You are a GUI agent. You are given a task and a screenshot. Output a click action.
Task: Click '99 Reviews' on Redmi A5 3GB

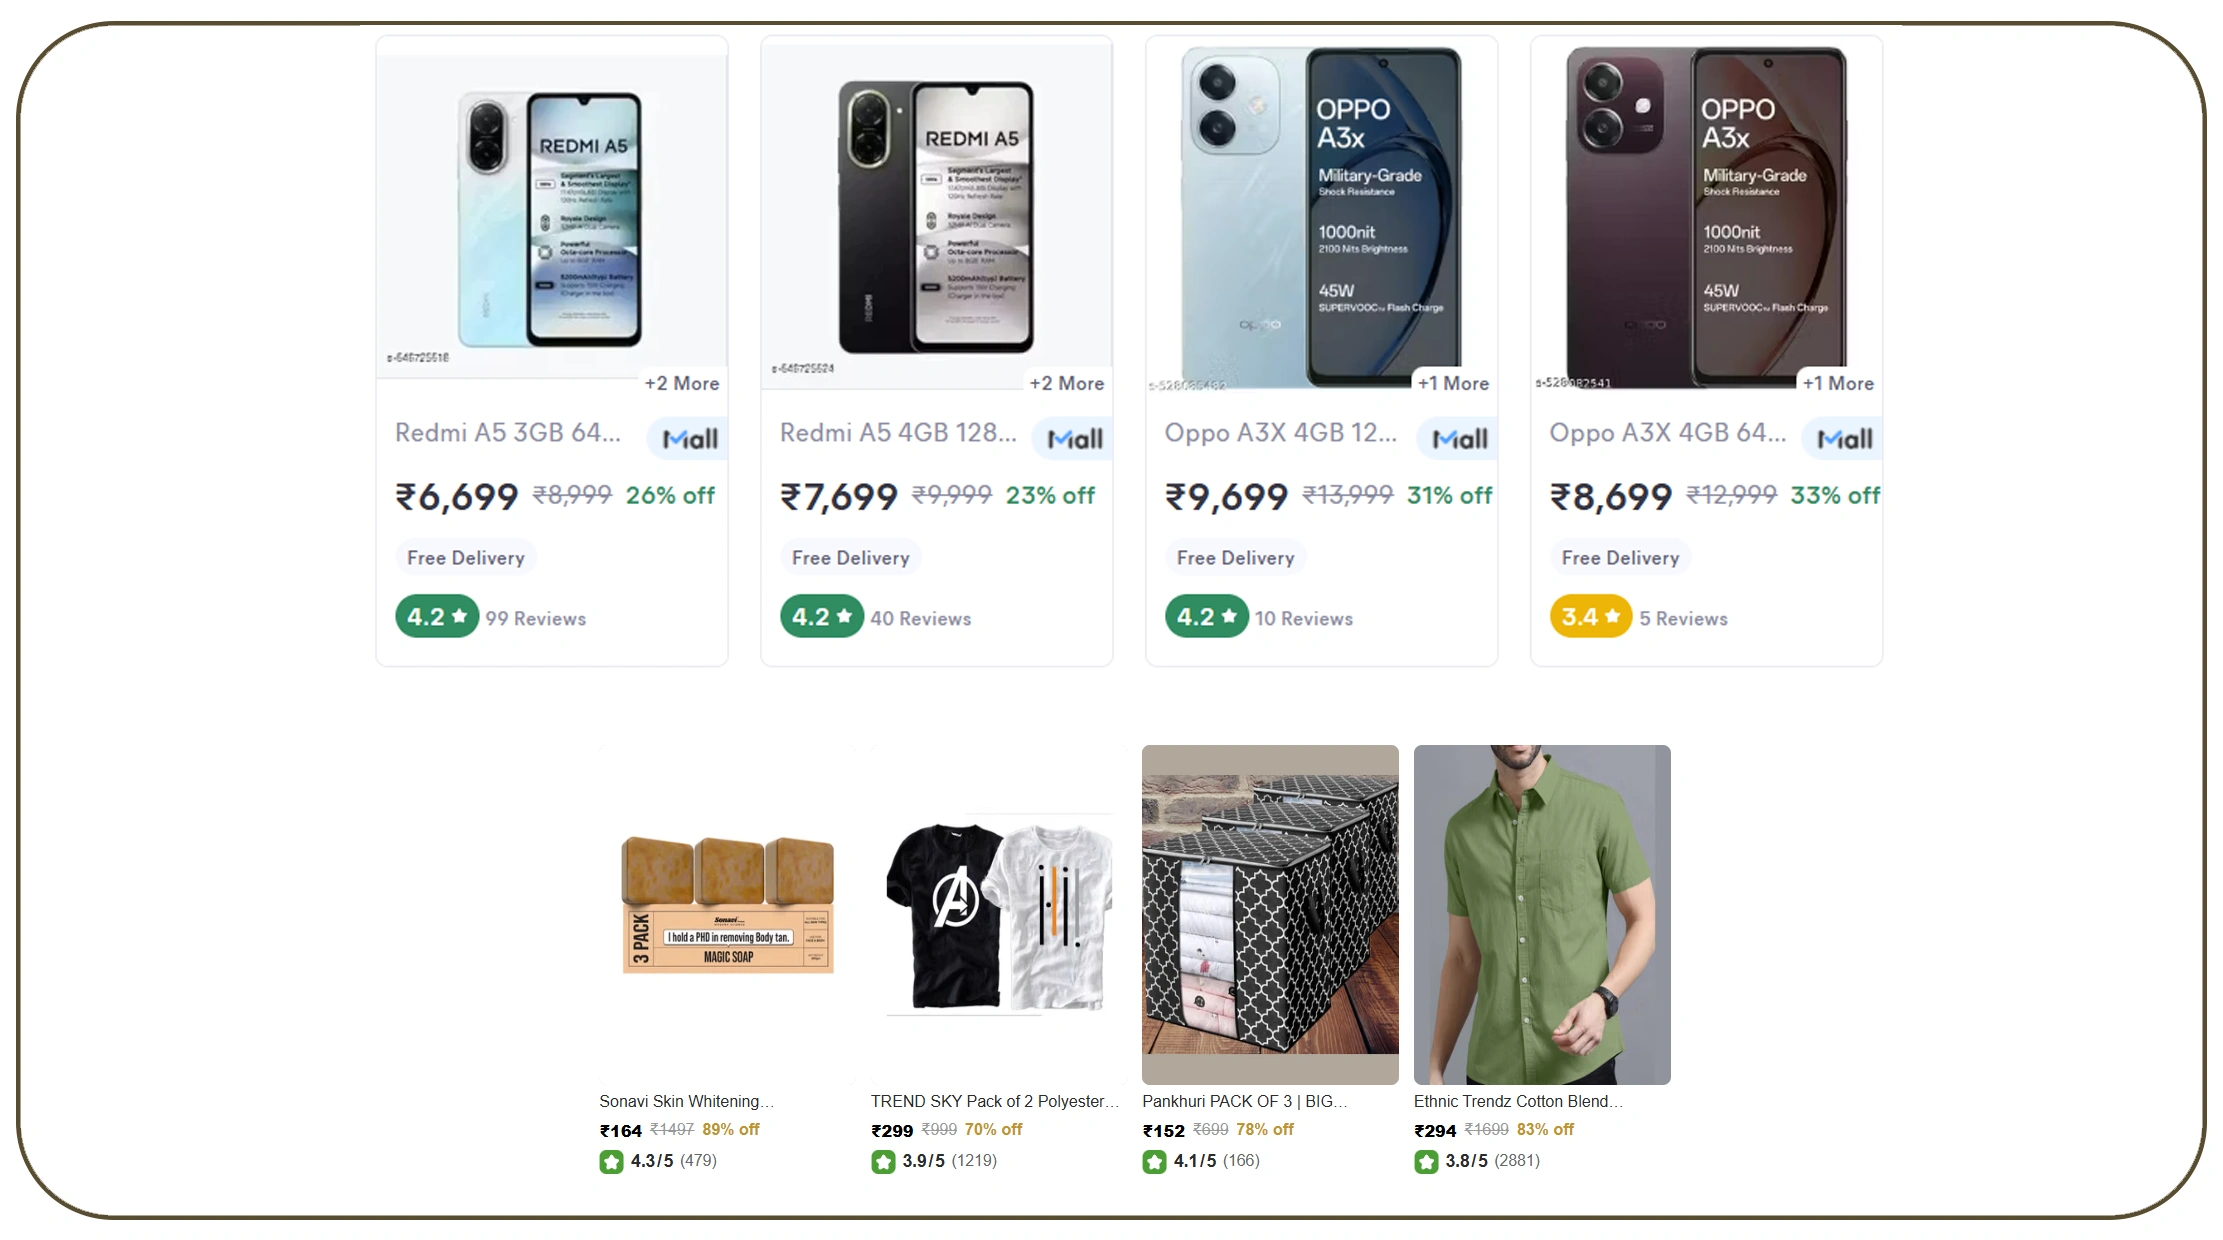click(x=536, y=619)
